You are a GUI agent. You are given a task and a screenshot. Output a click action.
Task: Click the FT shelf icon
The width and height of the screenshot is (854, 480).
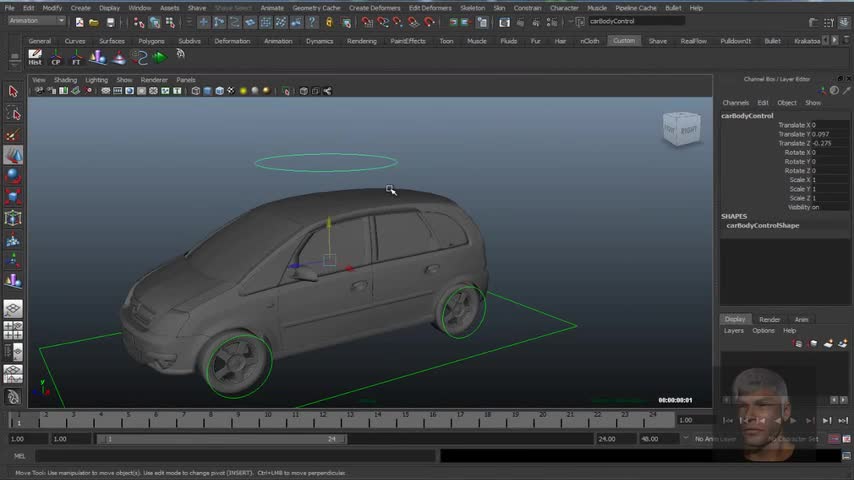(x=76, y=57)
